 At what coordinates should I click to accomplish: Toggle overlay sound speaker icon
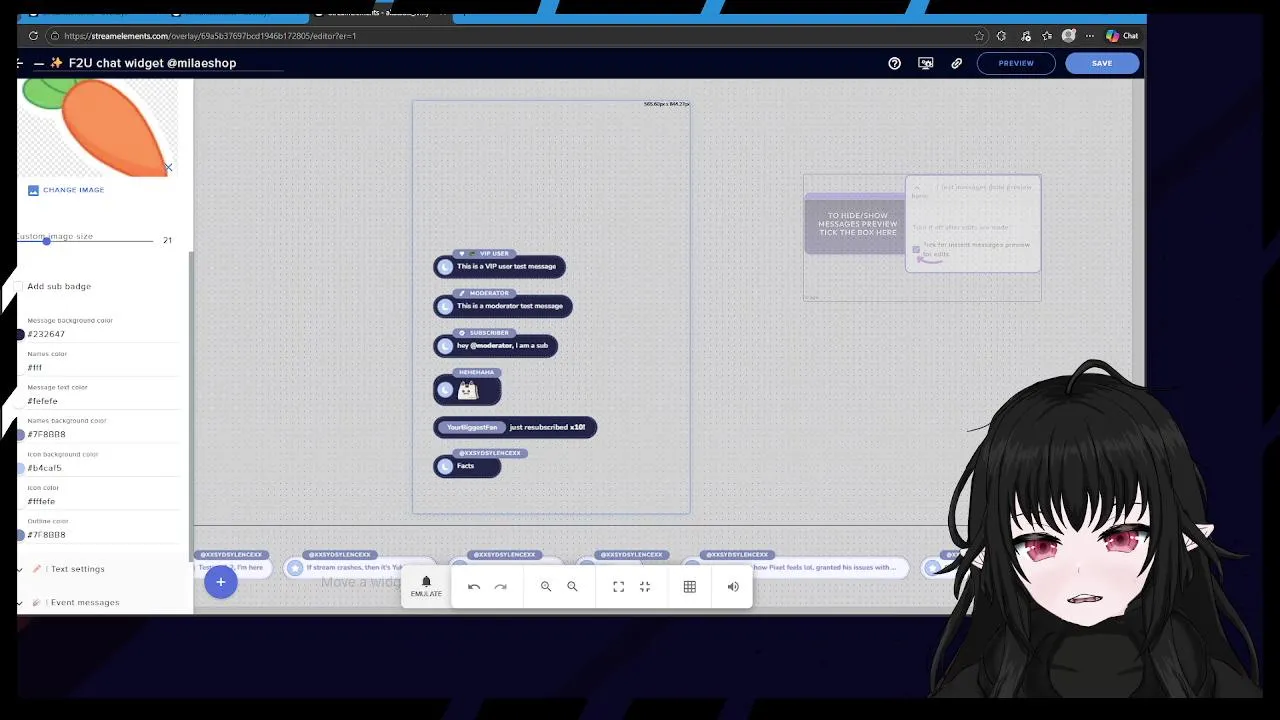pos(733,587)
